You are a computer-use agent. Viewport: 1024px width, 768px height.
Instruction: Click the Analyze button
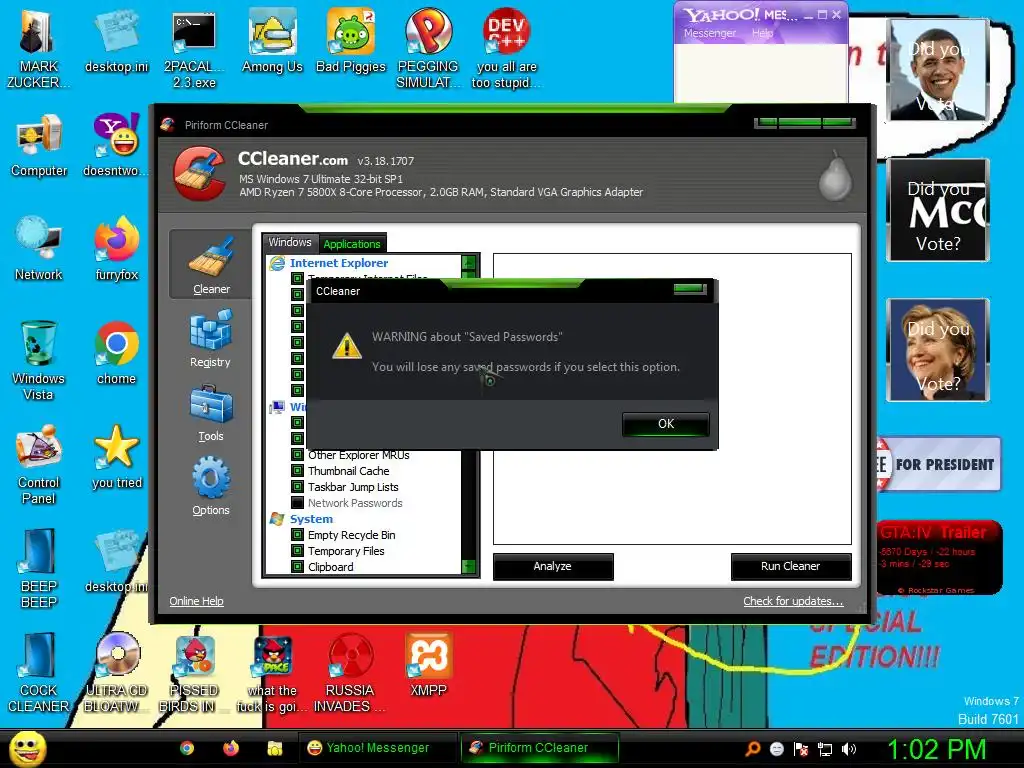552,566
